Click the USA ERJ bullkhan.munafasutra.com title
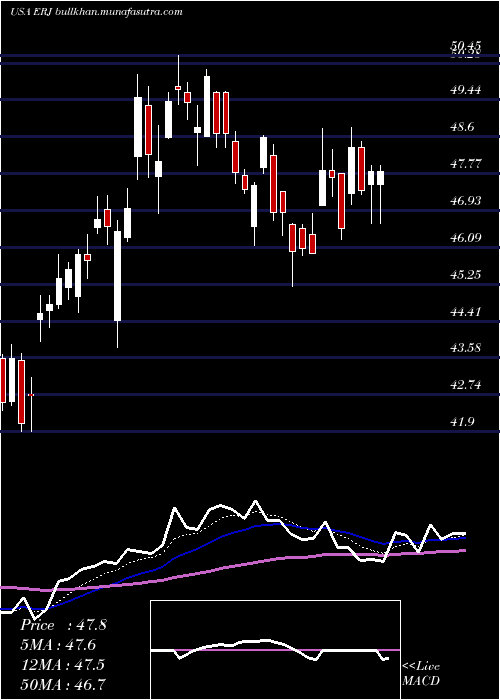This screenshot has height=700, width=500. click(96, 12)
